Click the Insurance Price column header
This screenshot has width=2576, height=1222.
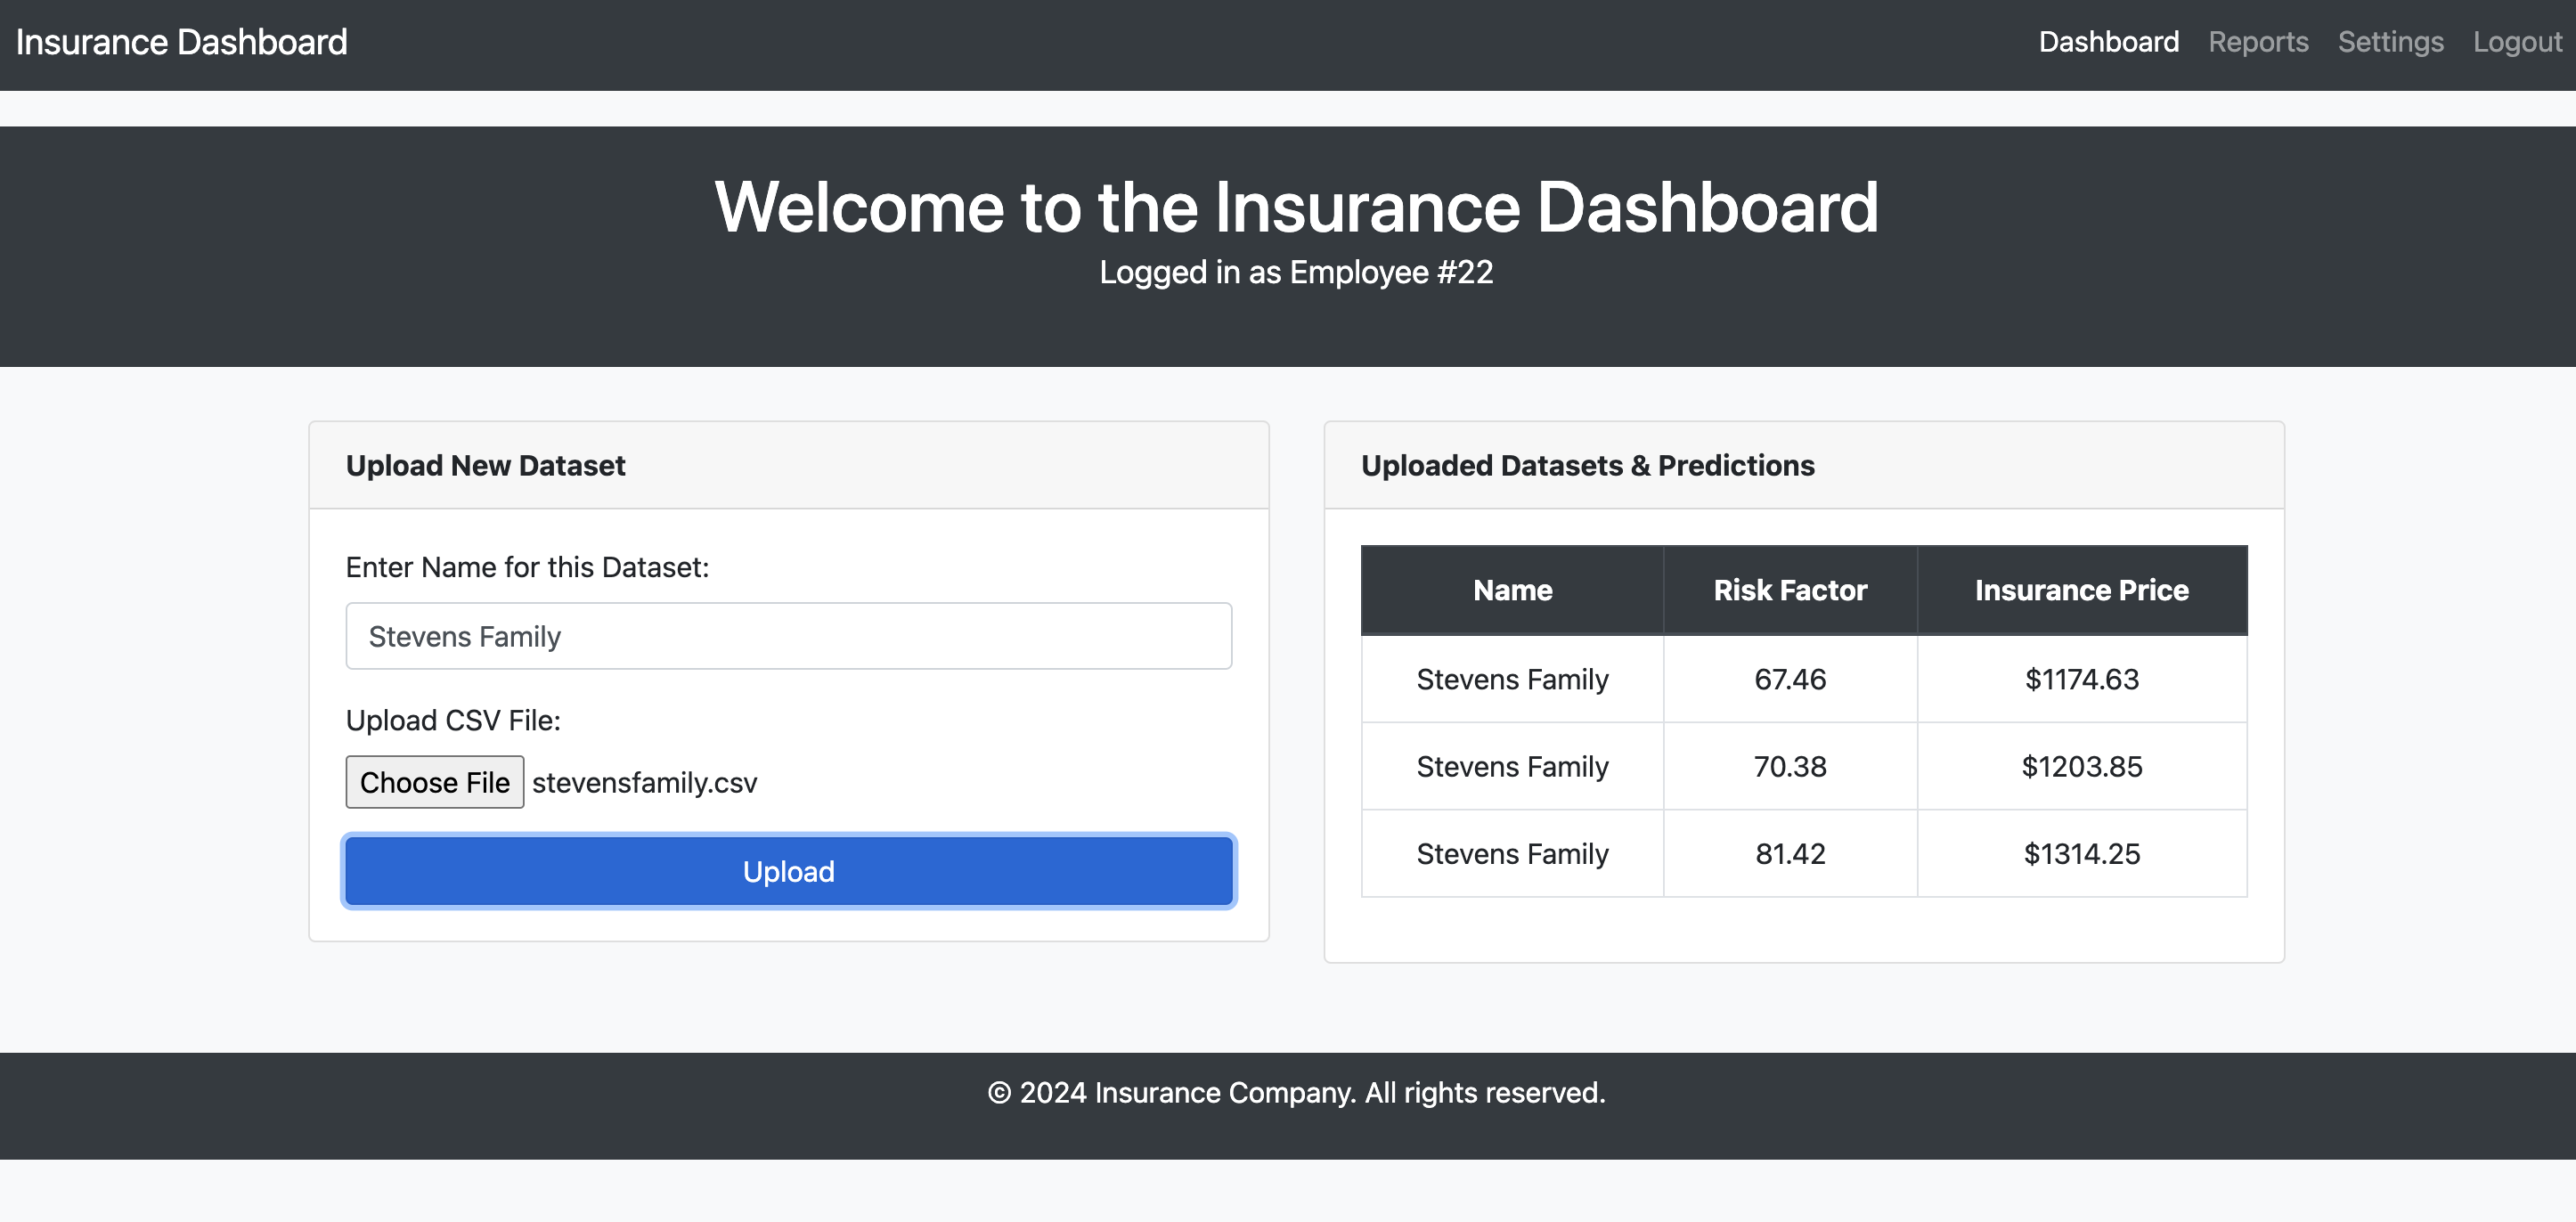(x=2081, y=590)
